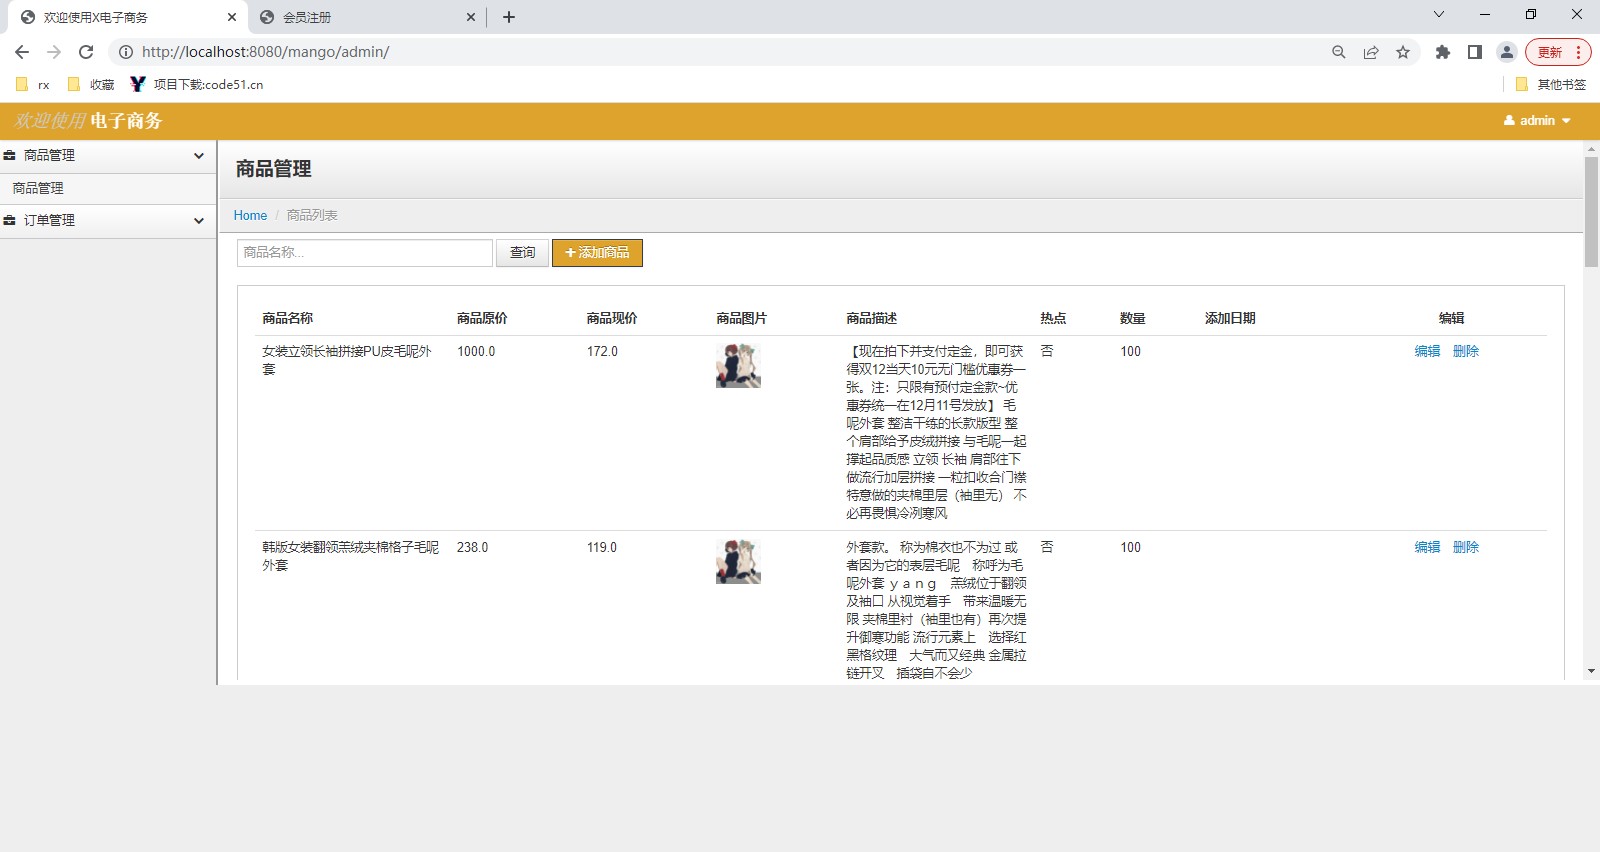Edit 女装立领长袖拼接PU皮毛呢外套 with 编辑
Screen dimensions: 1600x852
pyautogui.click(x=1427, y=352)
